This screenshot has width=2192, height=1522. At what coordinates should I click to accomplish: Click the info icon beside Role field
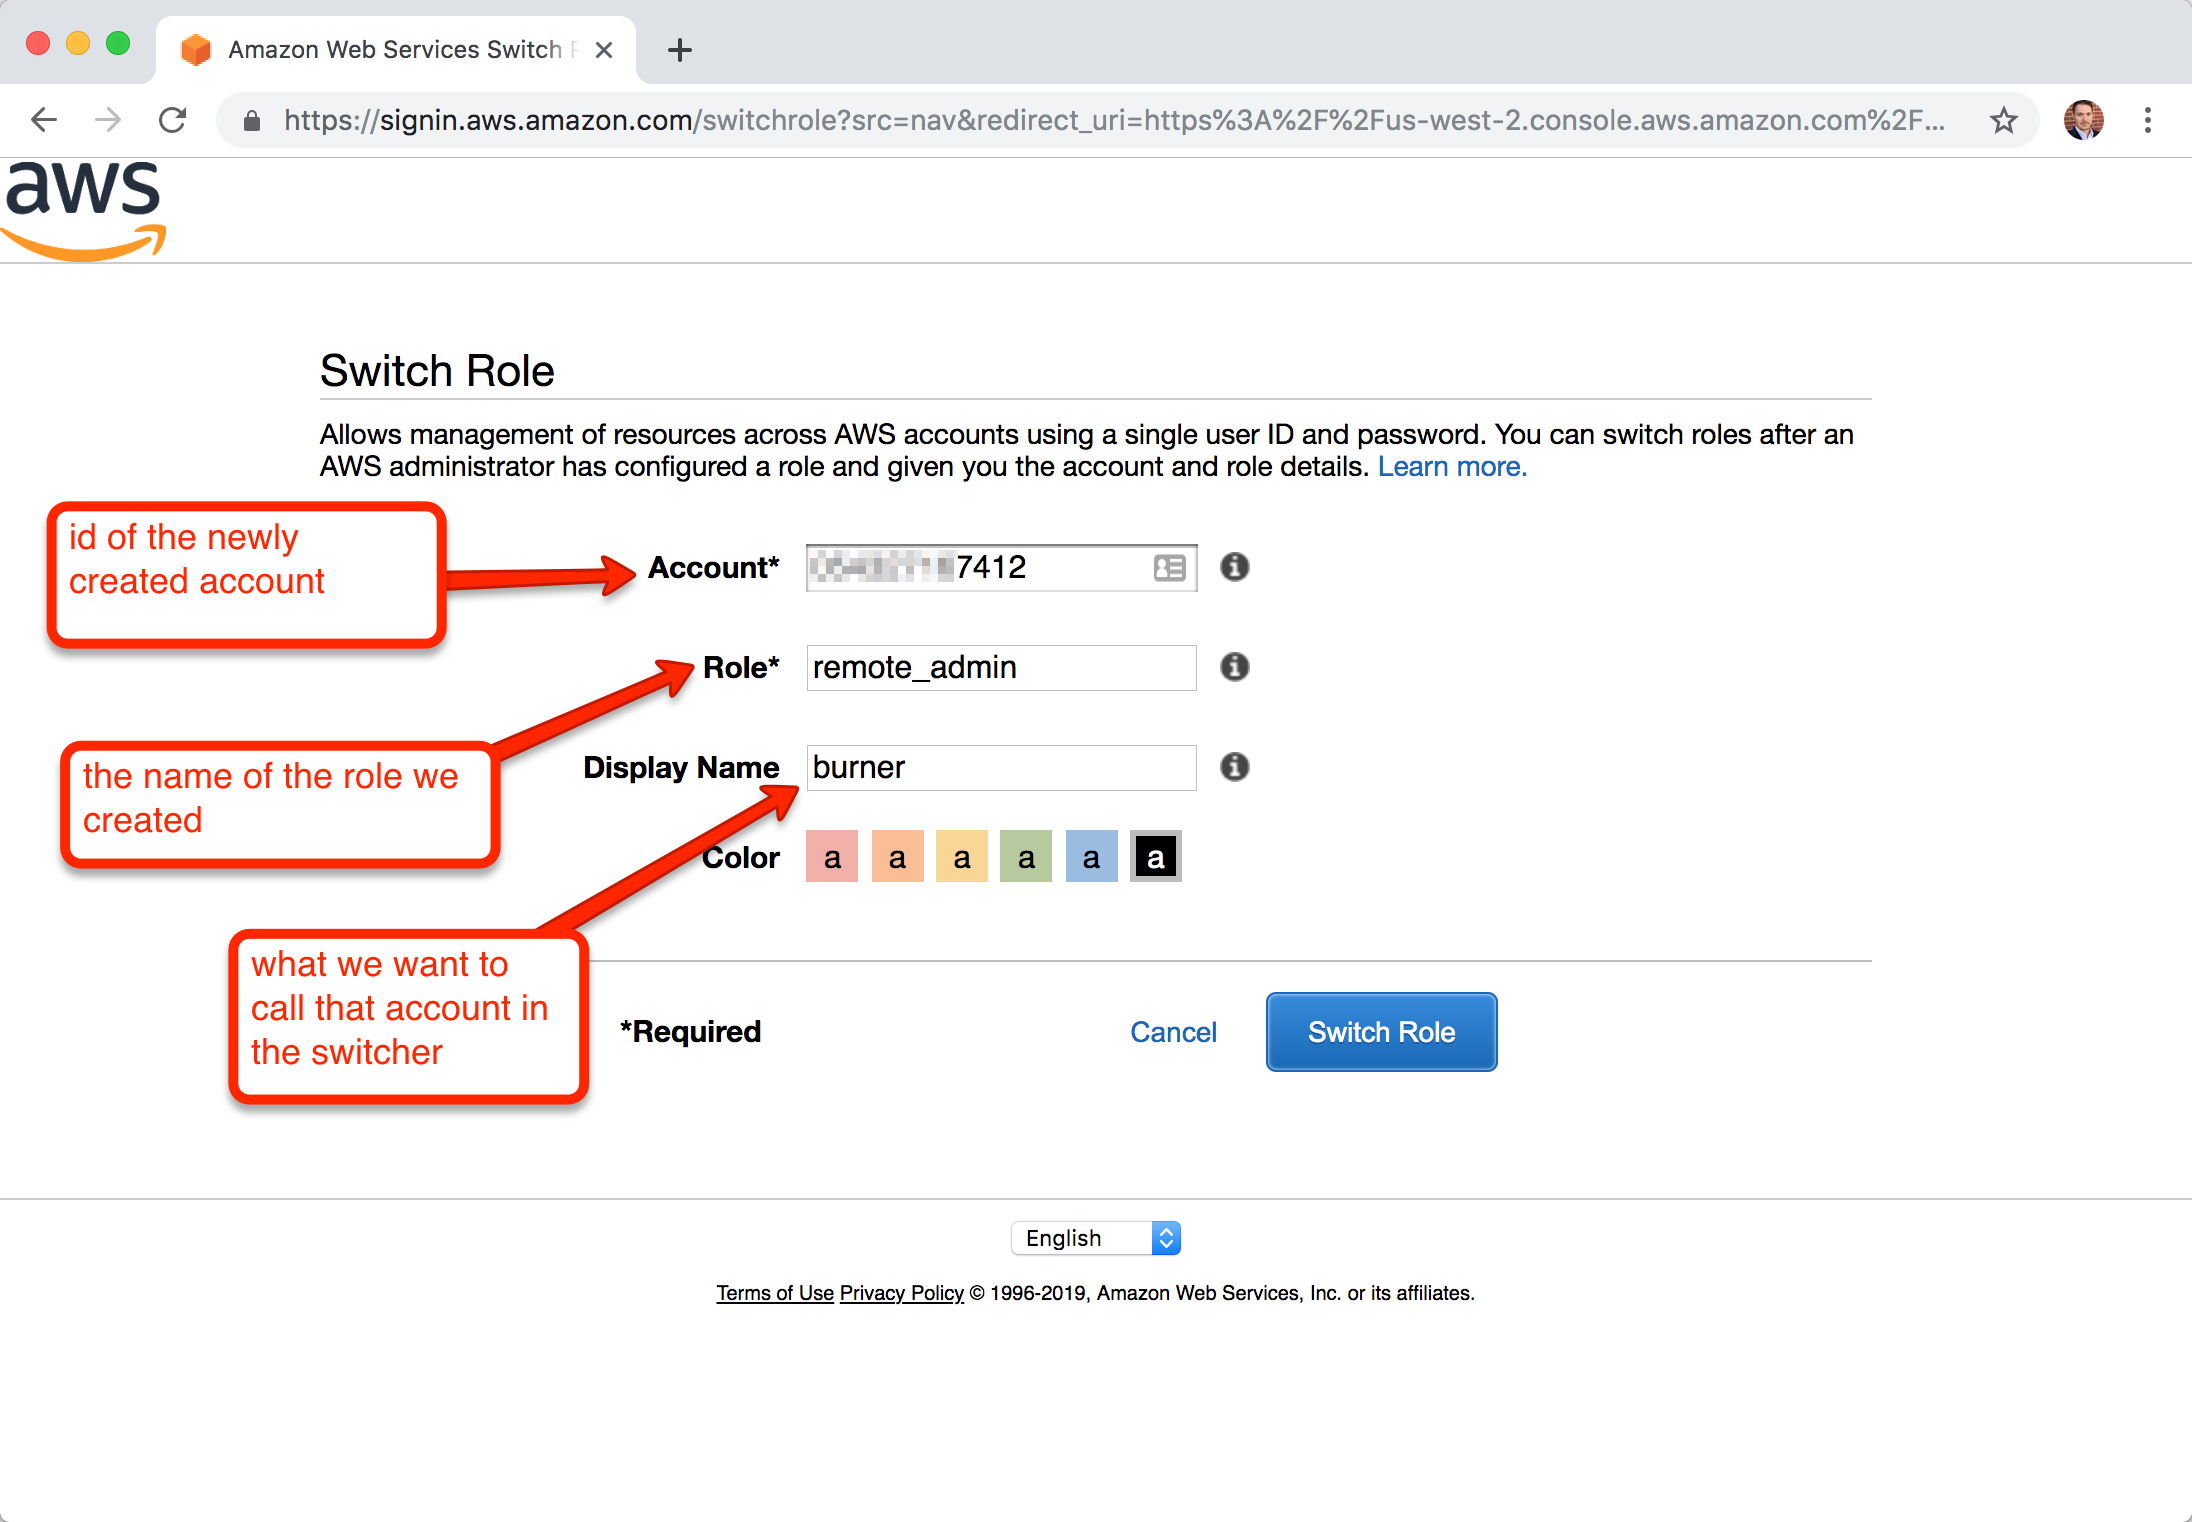pos(1234,667)
